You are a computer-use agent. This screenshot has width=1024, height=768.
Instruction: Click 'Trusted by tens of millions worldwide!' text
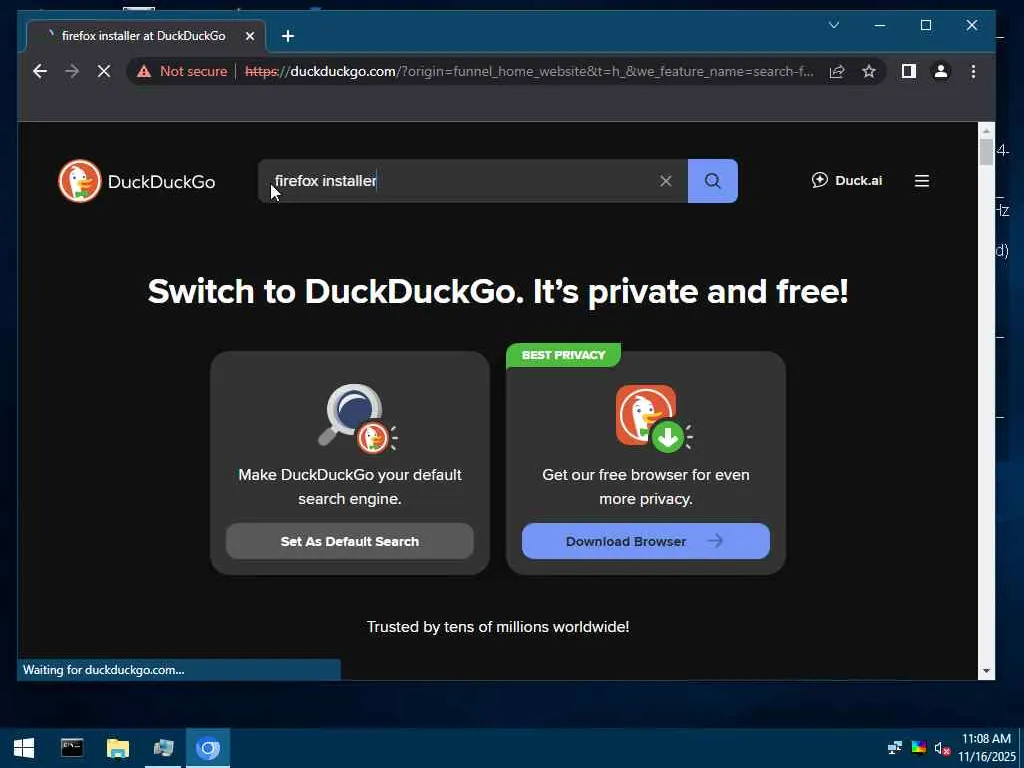point(498,627)
